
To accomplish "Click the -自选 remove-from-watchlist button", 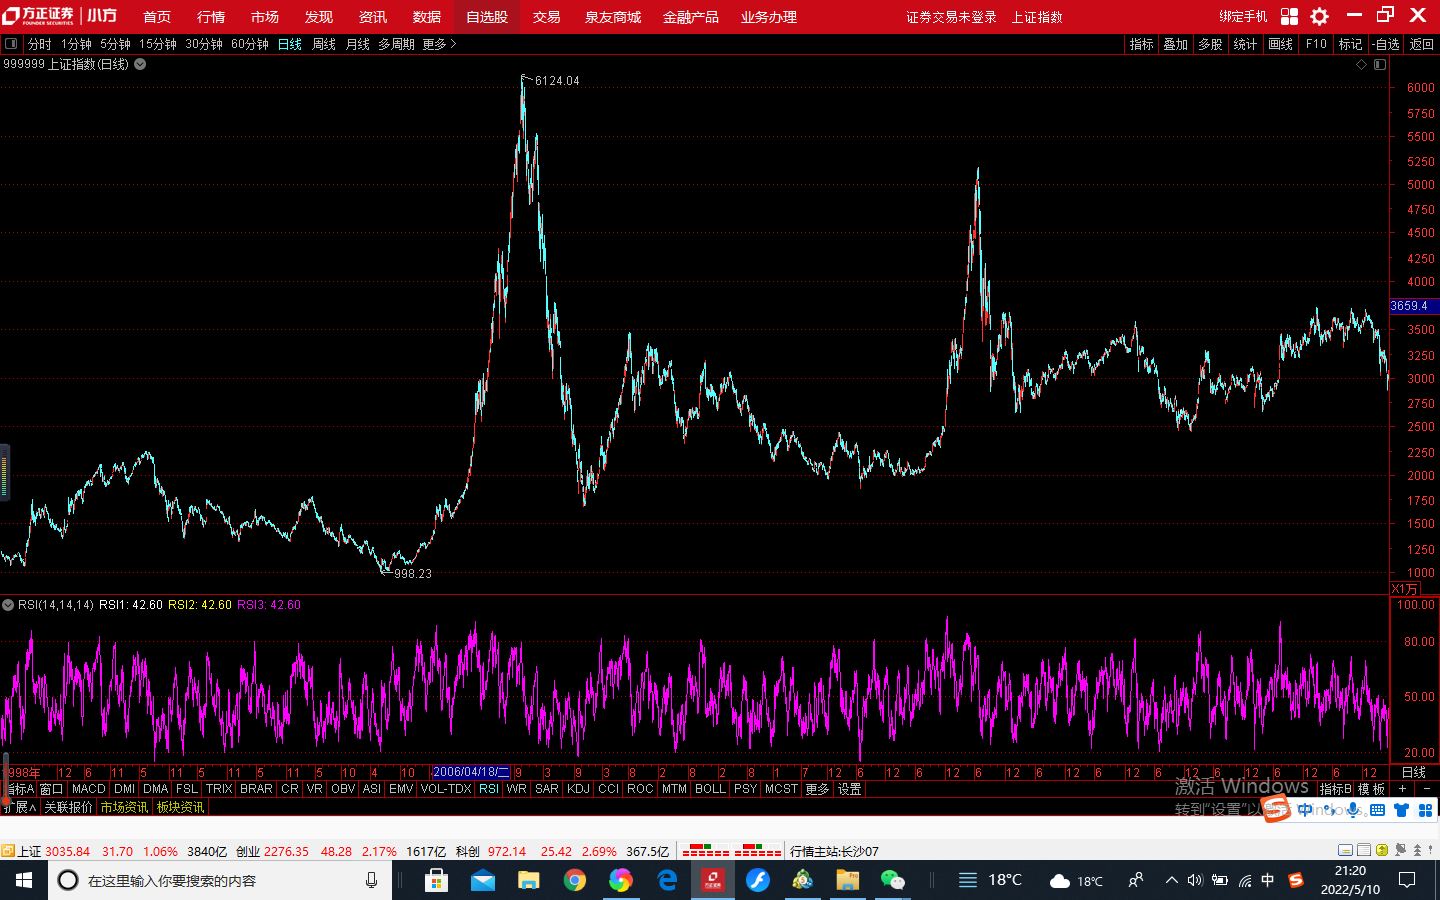I will click(1385, 44).
